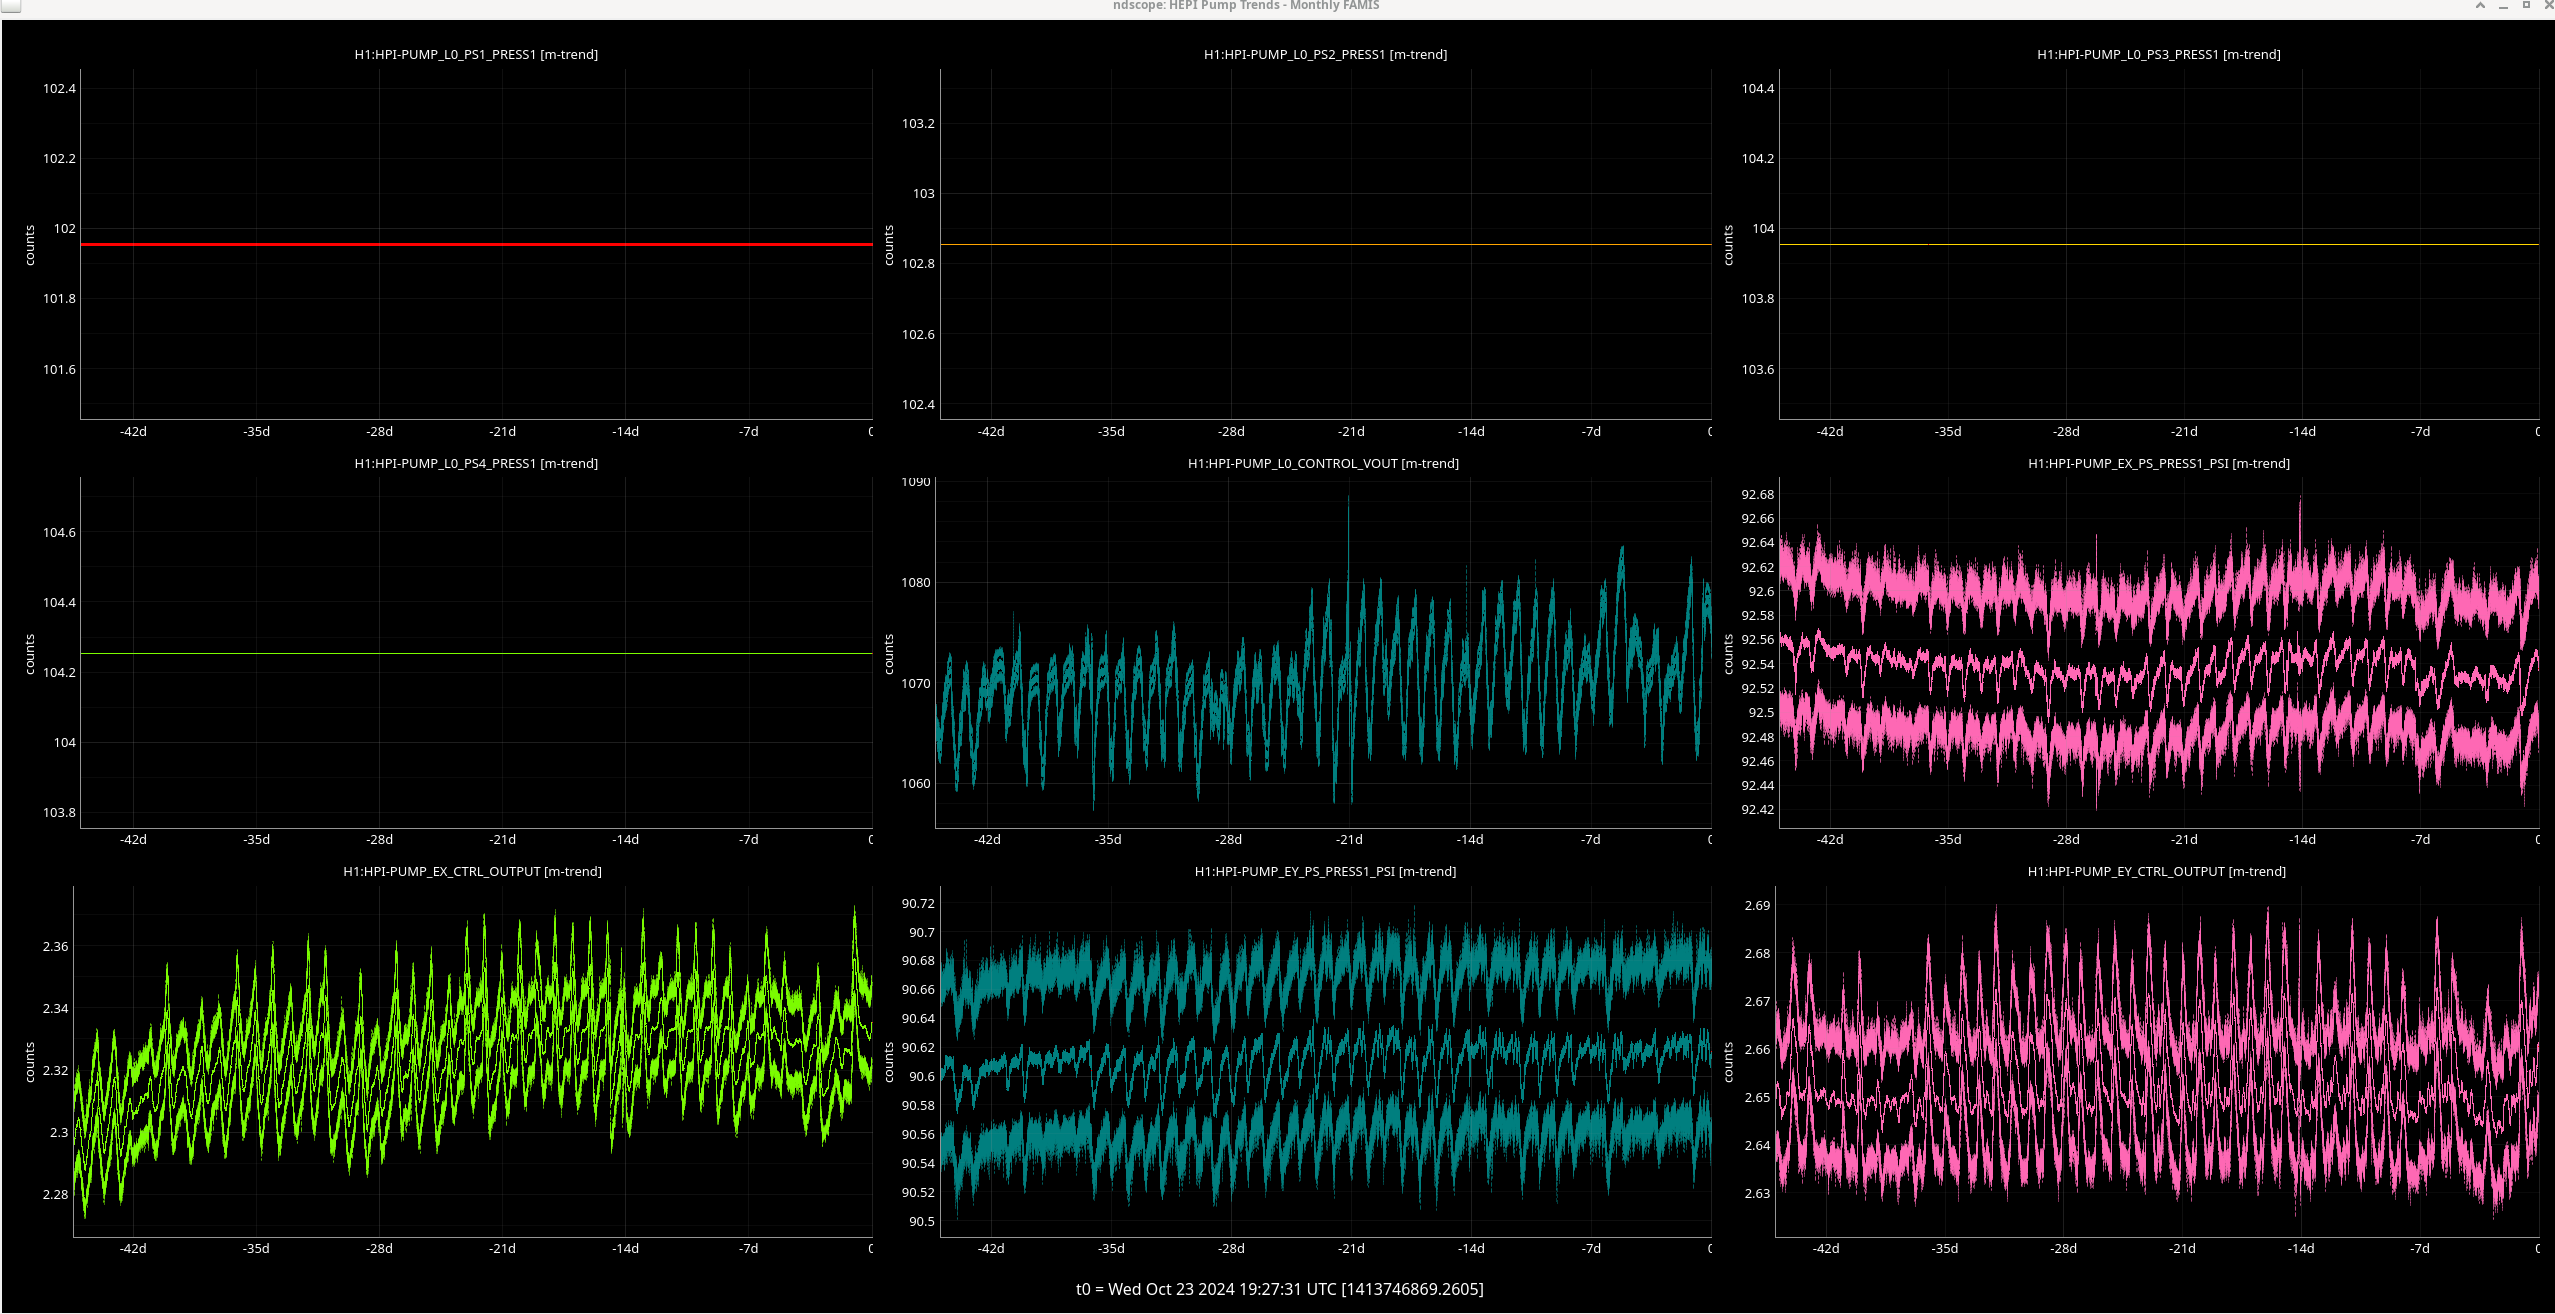Select the H1:HPI-PUMP_EX_PS_PRESS1_PSI plot title
The image size is (2555, 1314).
[x=2159, y=463]
